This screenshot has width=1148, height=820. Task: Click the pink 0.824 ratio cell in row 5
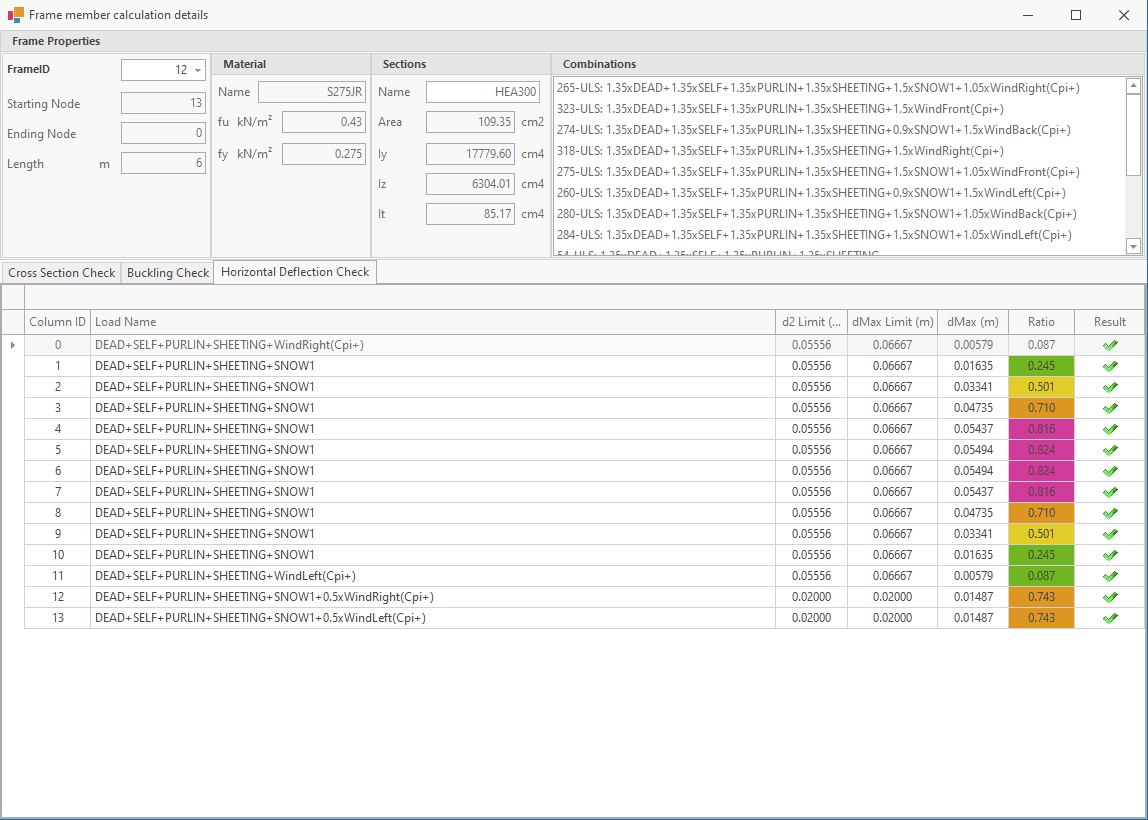1040,450
